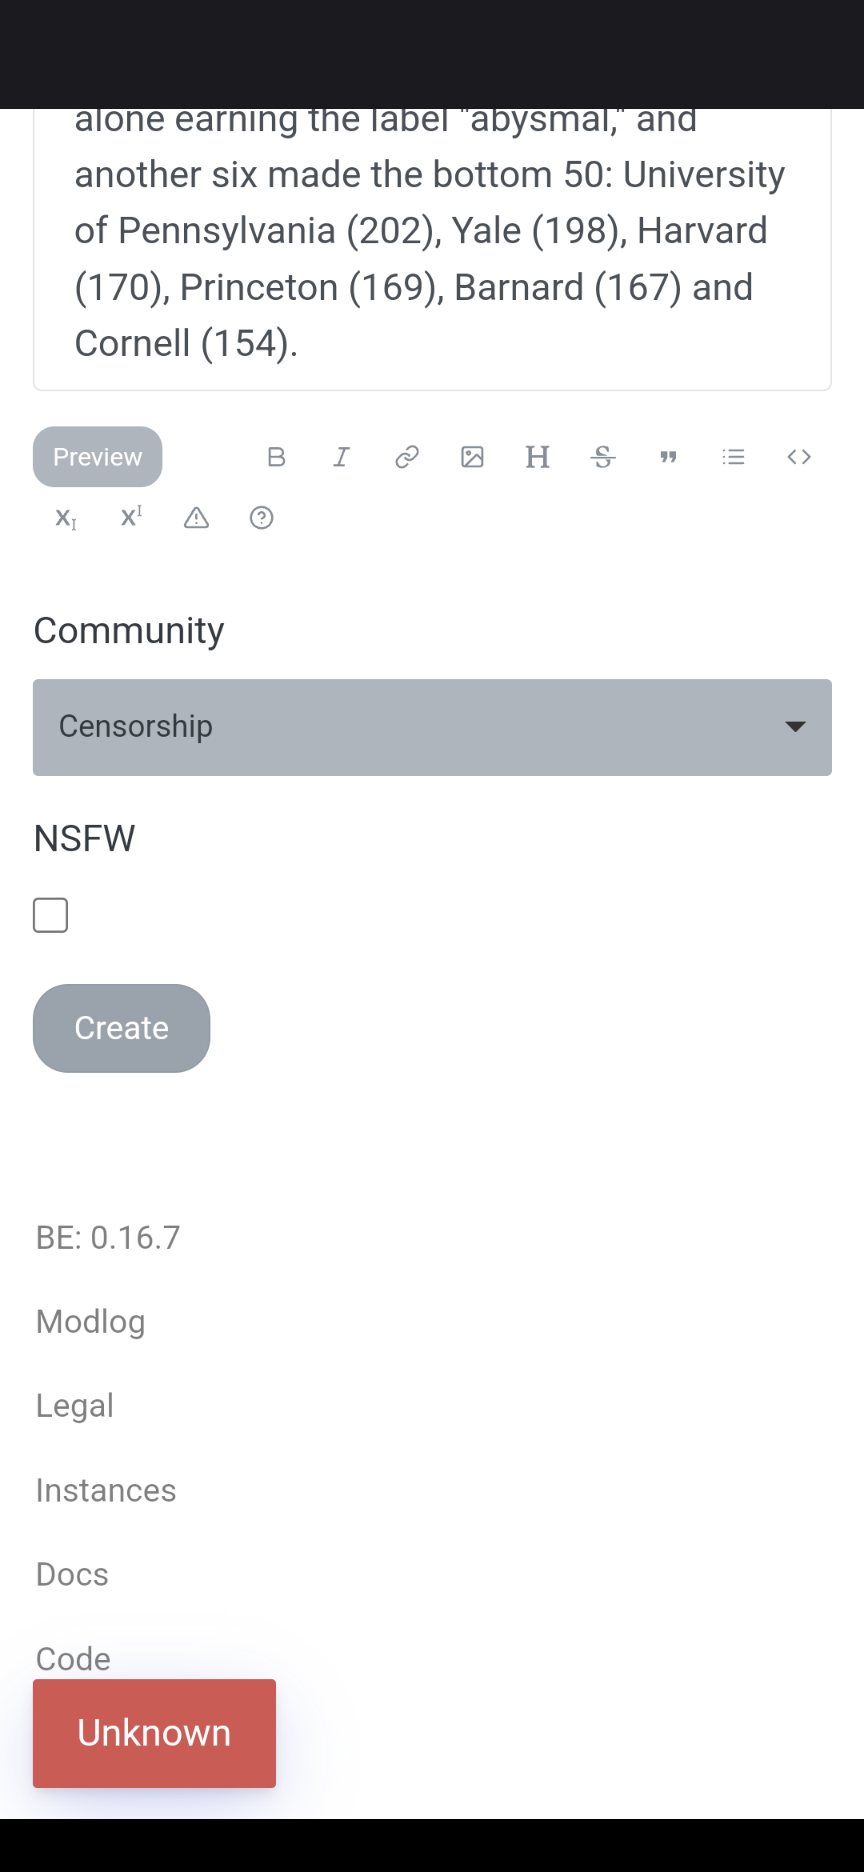Insert a bulleted list
The image size is (864, 1872).
pos(733,457)
